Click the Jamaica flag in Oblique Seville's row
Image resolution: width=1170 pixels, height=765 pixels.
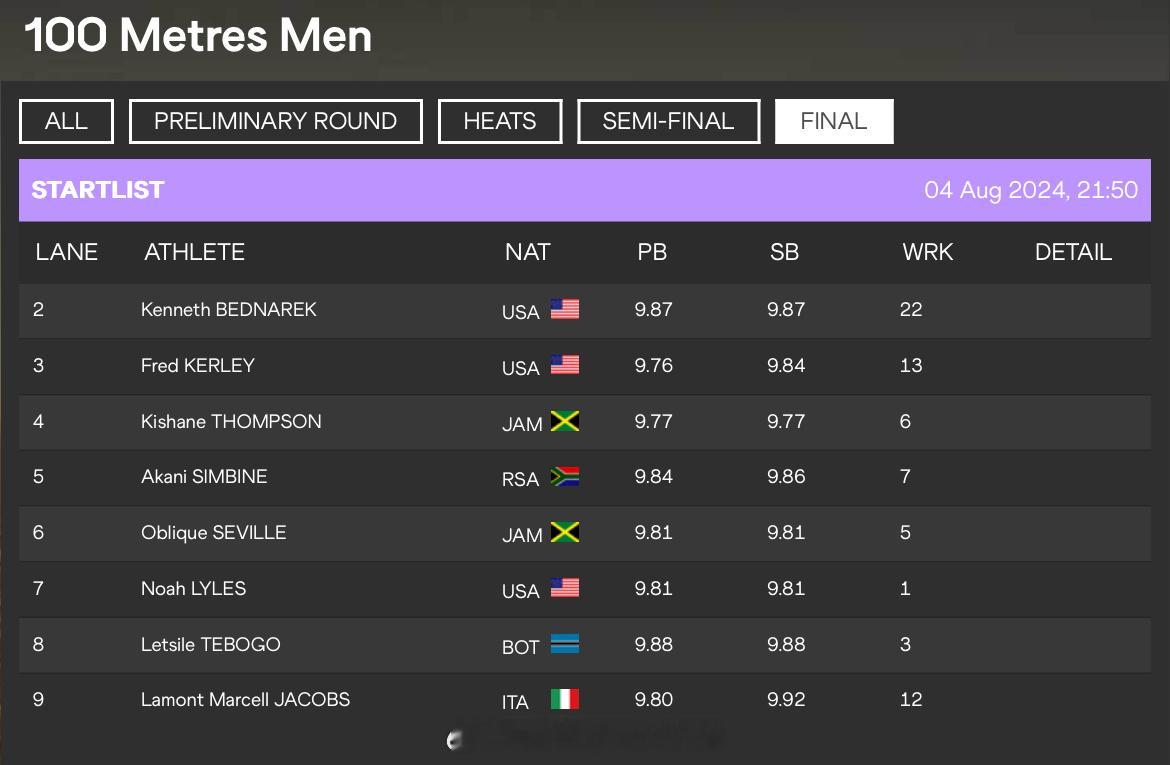click(565, 532)
